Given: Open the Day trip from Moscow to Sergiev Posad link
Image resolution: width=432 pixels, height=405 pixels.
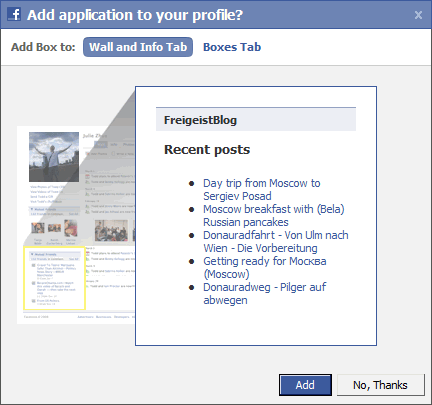Looking at the screenshot, I should tap(262, 189).
